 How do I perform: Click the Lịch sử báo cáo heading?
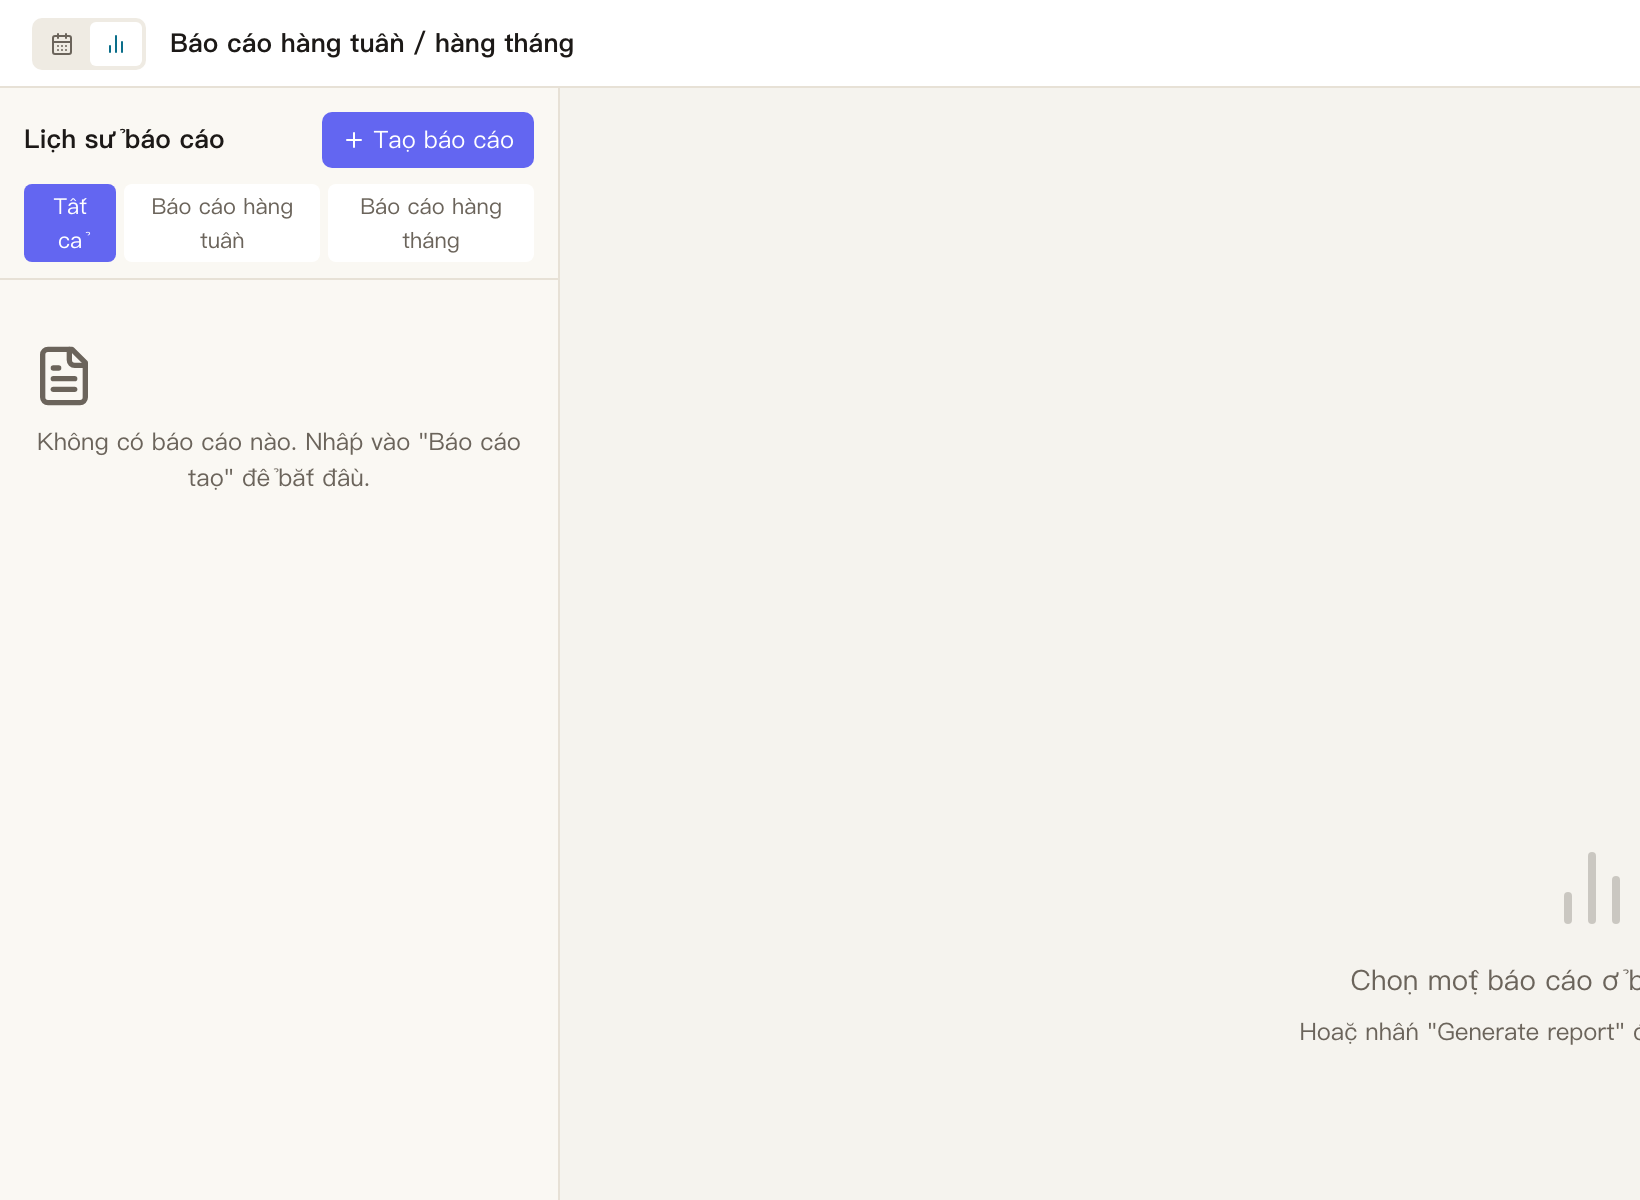(x=124, y=139)
